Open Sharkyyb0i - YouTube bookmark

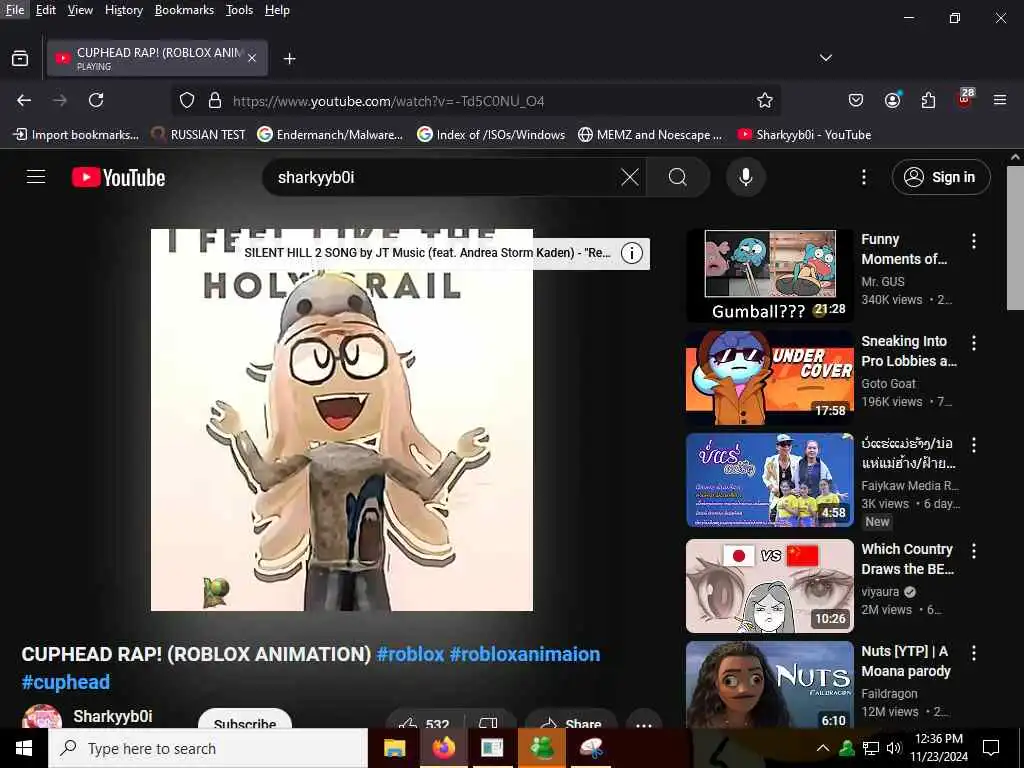coord(805,135)
